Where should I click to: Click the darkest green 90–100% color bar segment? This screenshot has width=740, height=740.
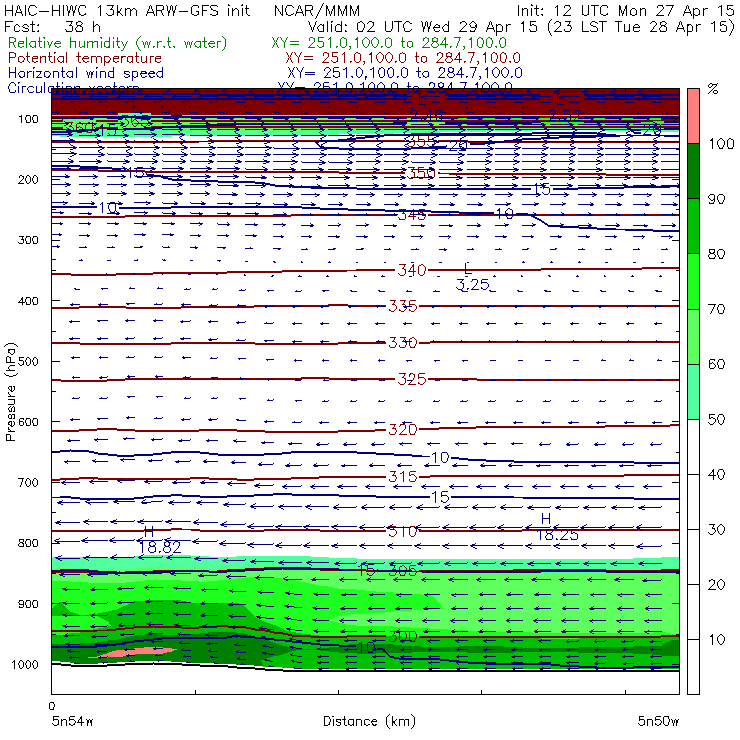(x=693, y=171)
